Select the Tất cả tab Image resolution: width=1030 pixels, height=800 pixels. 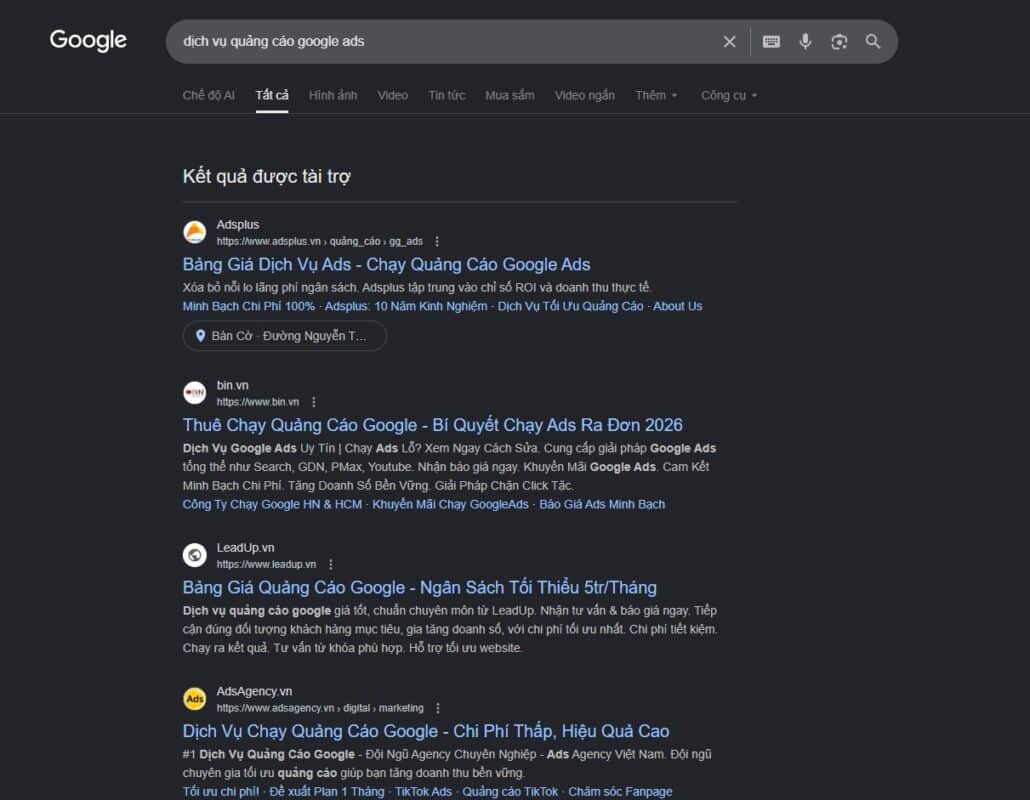[x=272, y=95]
